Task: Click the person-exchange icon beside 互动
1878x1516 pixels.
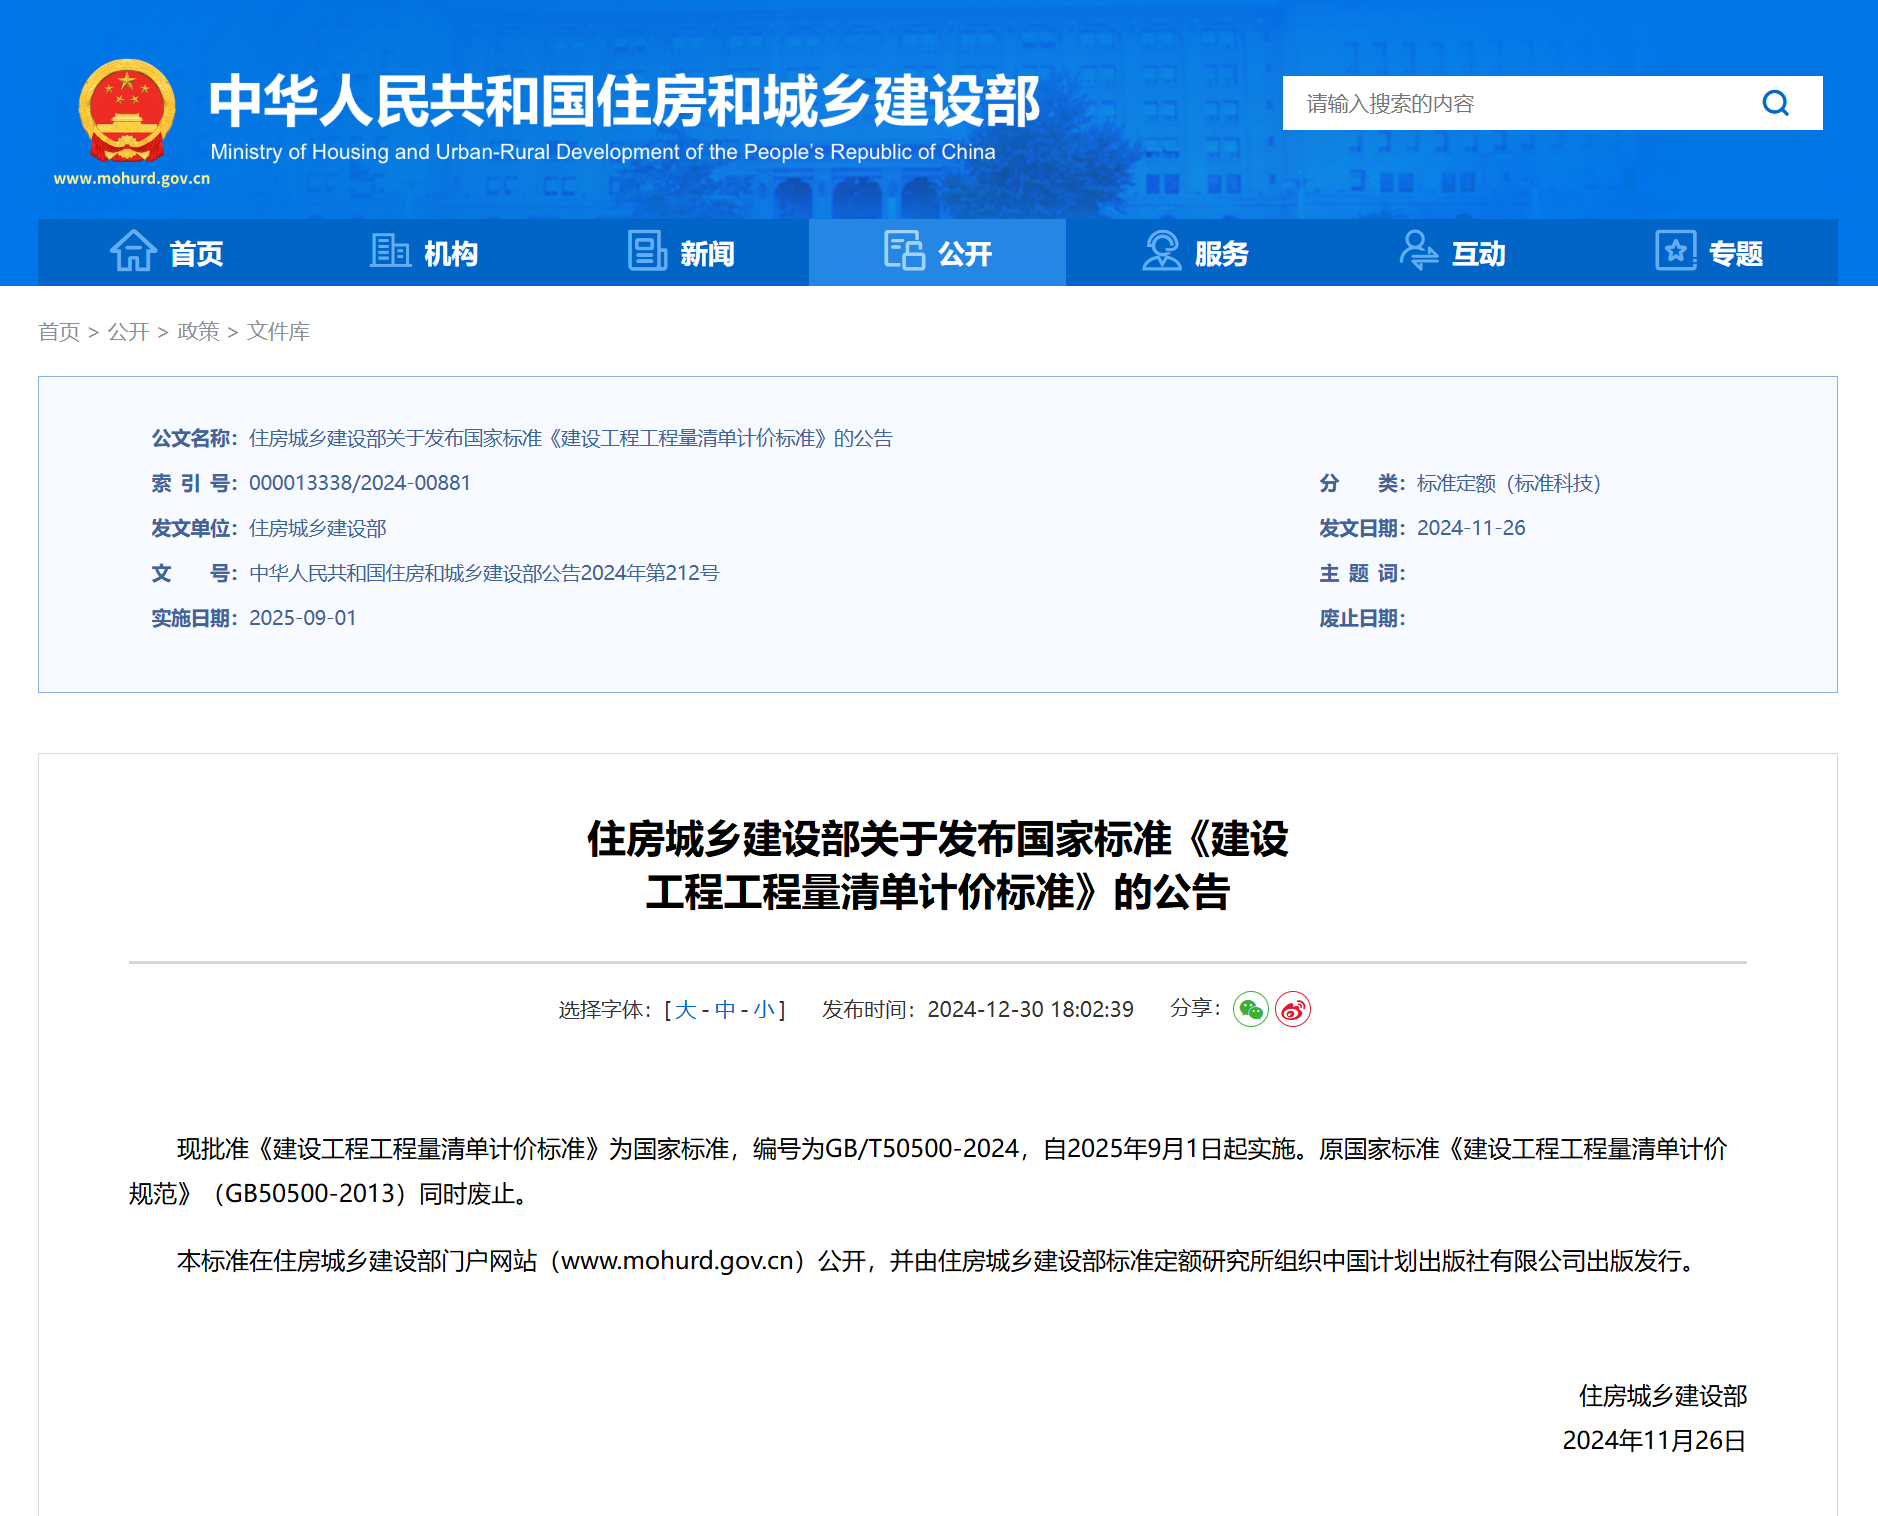Action: tap(1418, 251)
